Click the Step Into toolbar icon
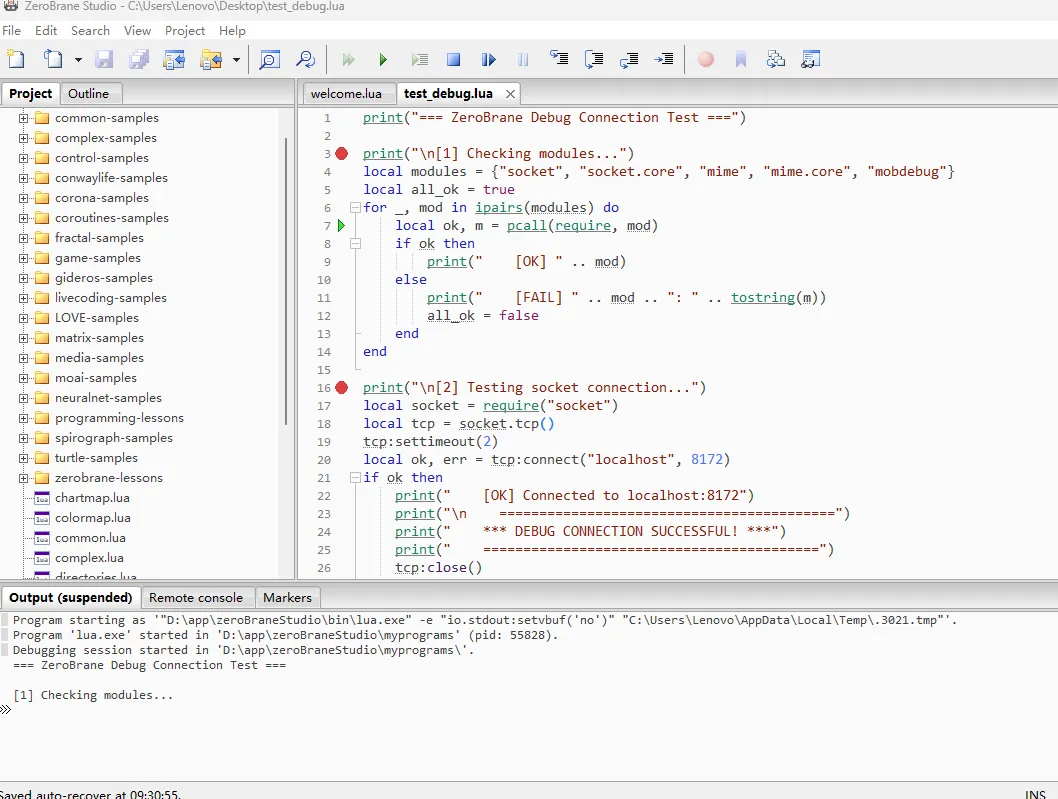Image resolution: width=1058 pixels, height=799 pixels. pyautogui.click(x=559, y=60)
